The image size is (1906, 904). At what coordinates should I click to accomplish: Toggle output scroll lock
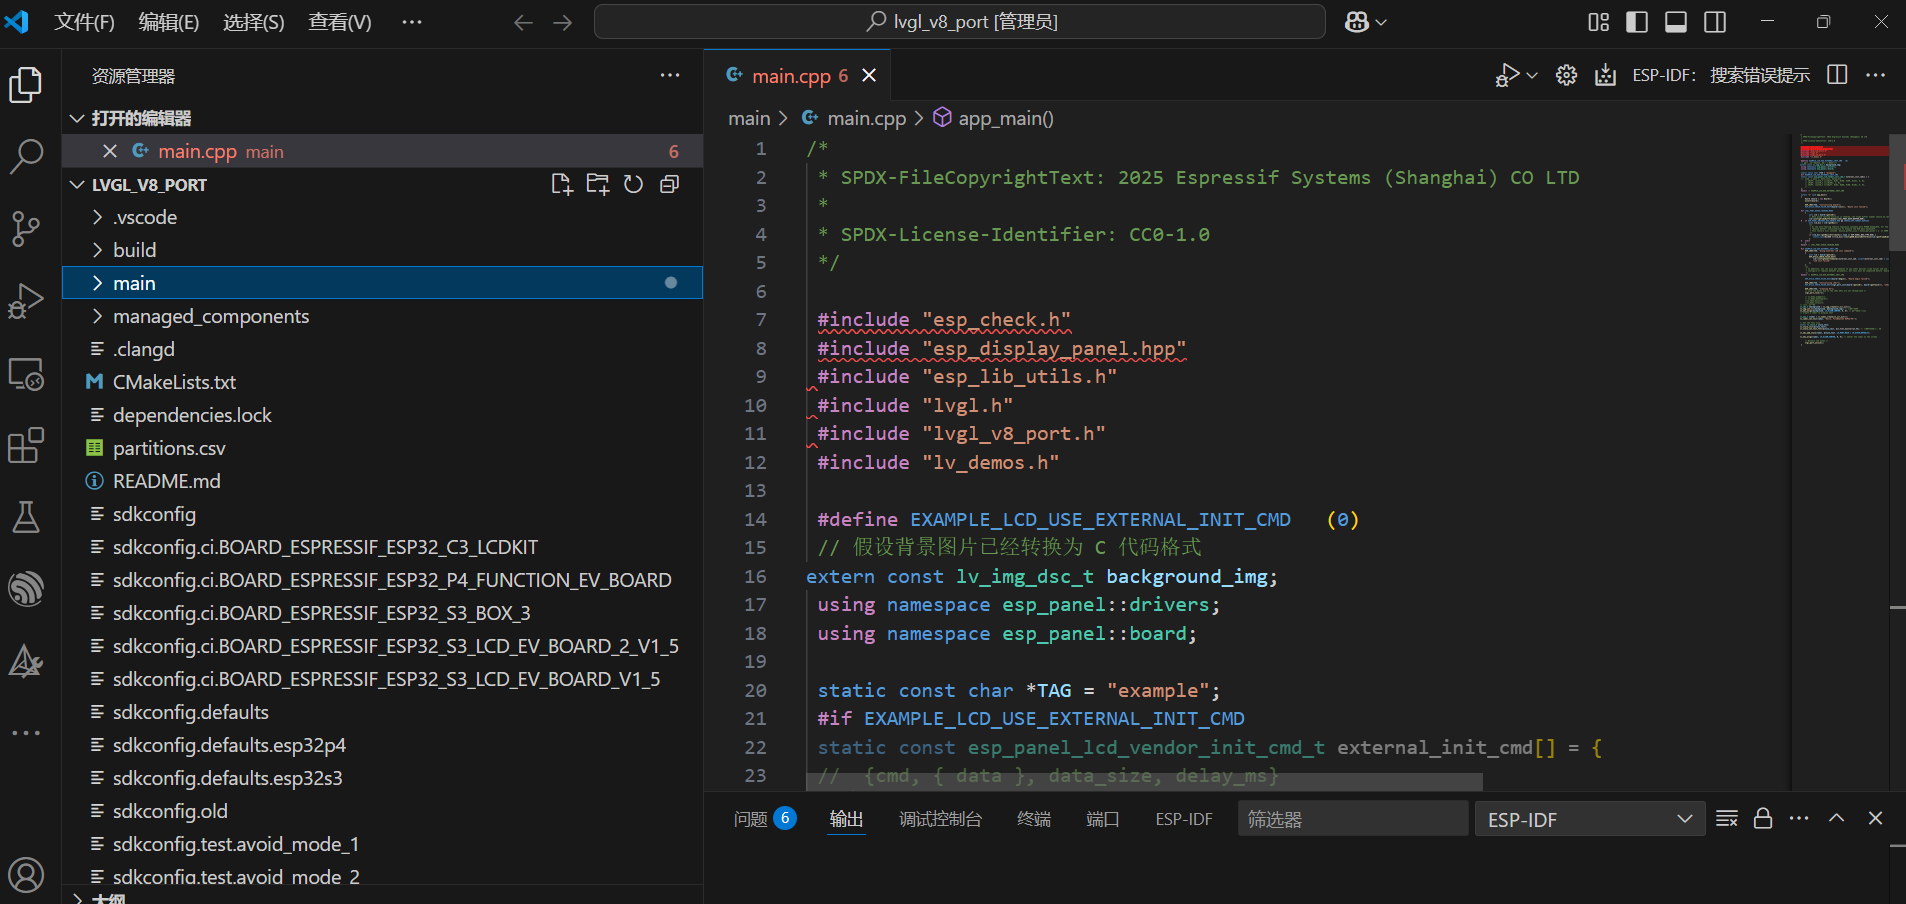pos(1763,818)
